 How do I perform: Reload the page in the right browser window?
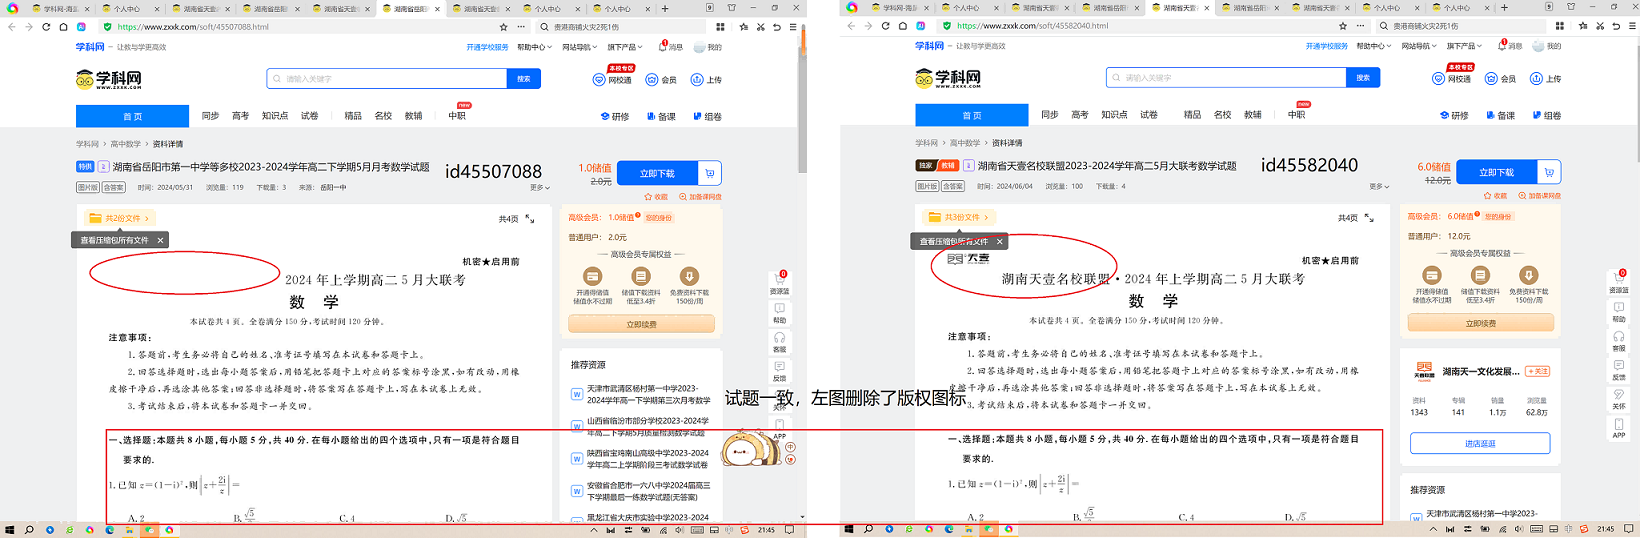[885, 26]
